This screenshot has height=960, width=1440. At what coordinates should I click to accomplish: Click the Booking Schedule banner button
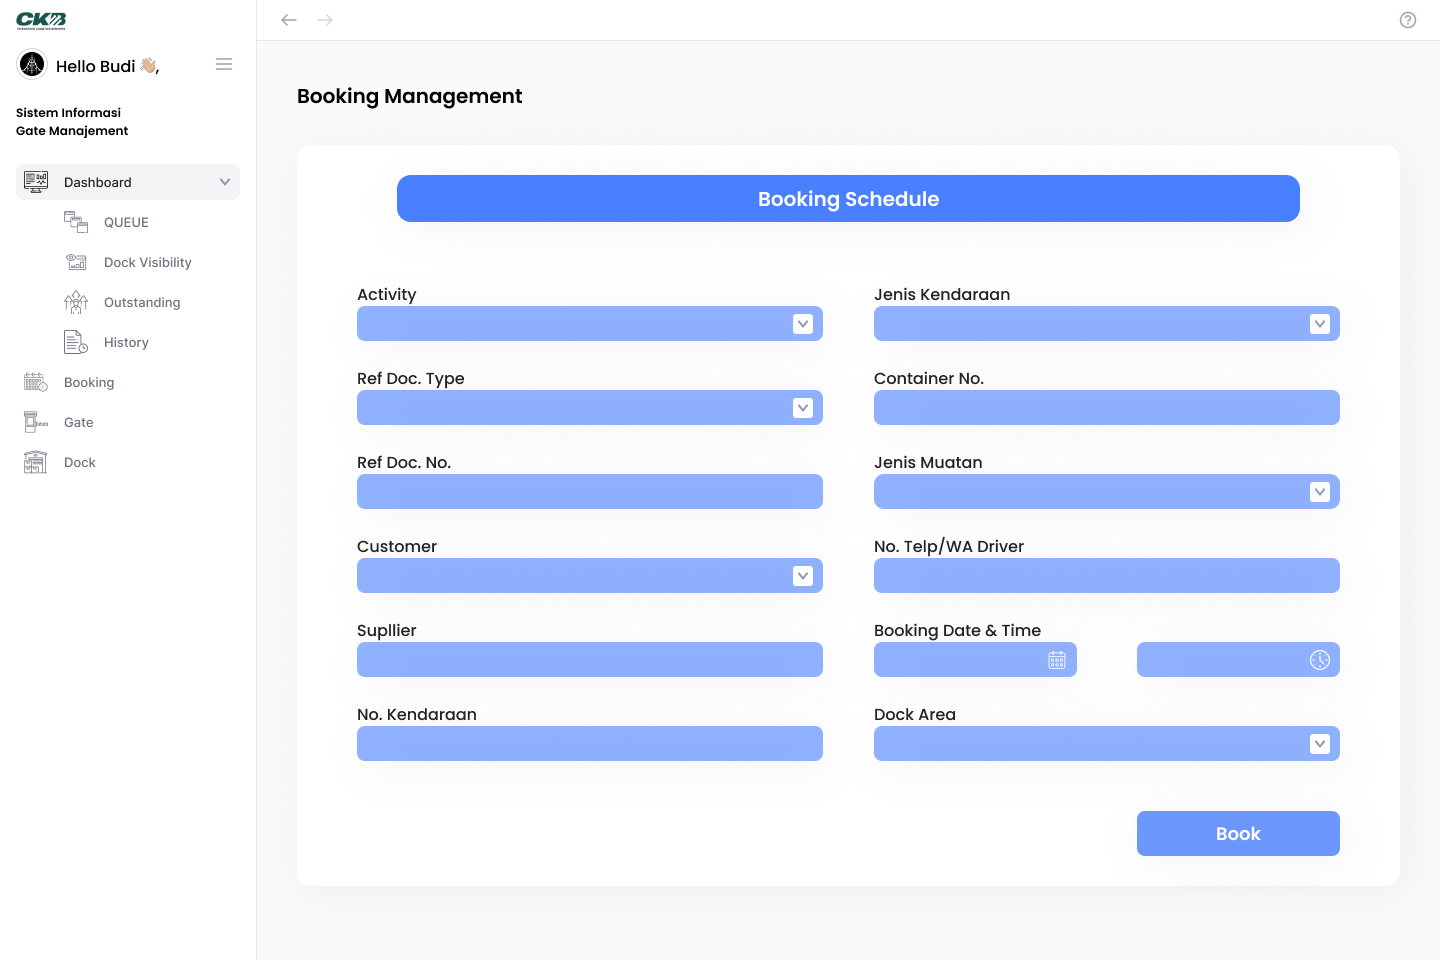point(848,198)
